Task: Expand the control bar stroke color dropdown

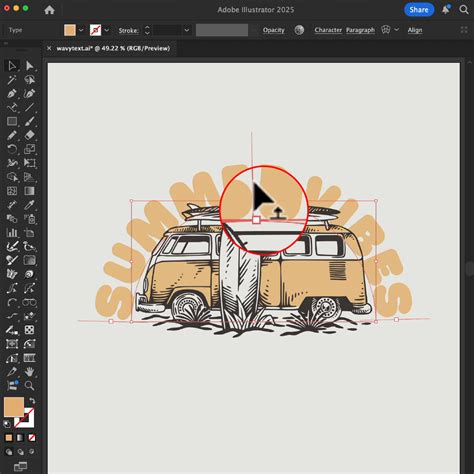Action: coord(107,30)
